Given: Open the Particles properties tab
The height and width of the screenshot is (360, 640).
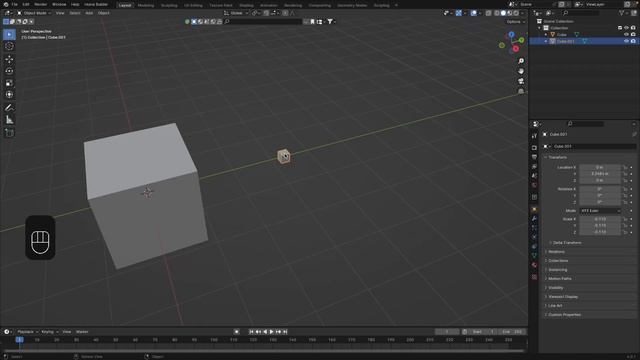Looking at the screenshot, I should [534, 228].
